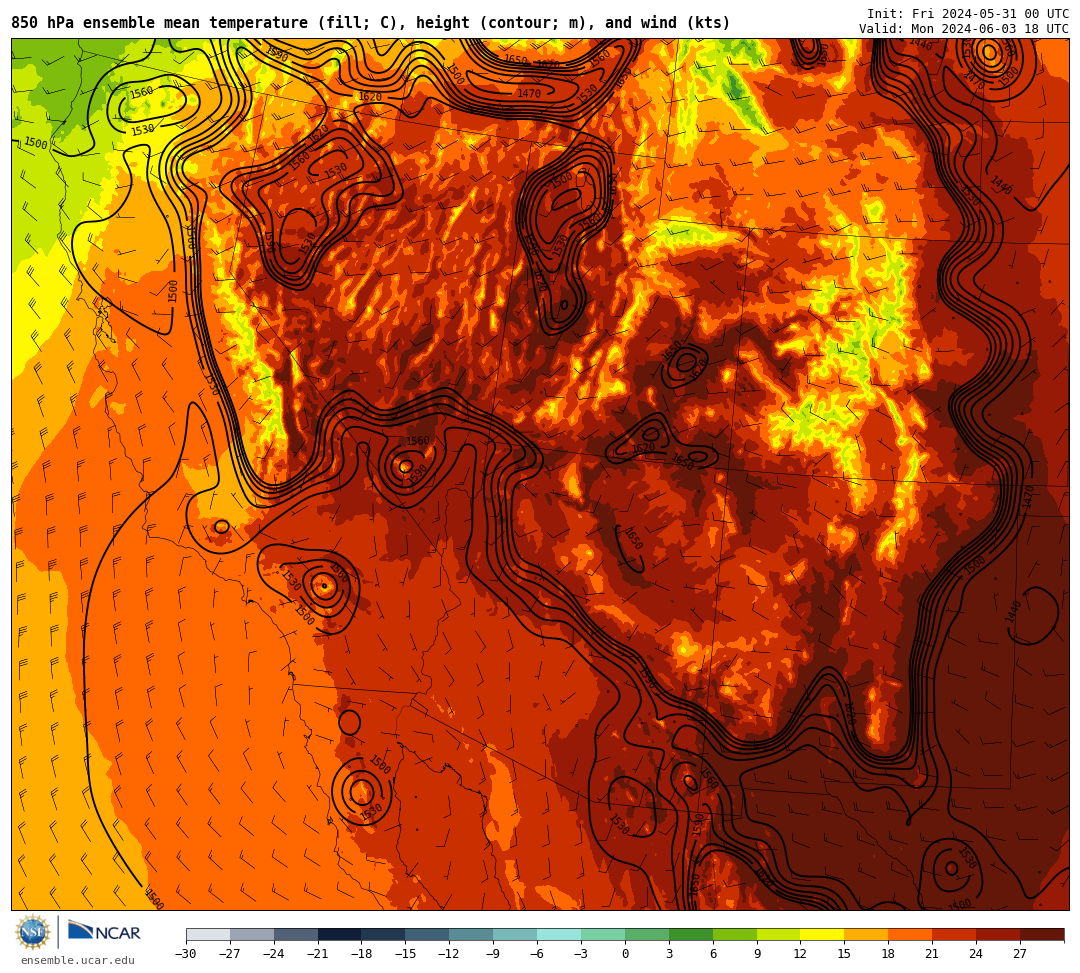Click the 15 colorbar tick label
1080x973 pixels.
pyautogui.click(x=844, y=954)
